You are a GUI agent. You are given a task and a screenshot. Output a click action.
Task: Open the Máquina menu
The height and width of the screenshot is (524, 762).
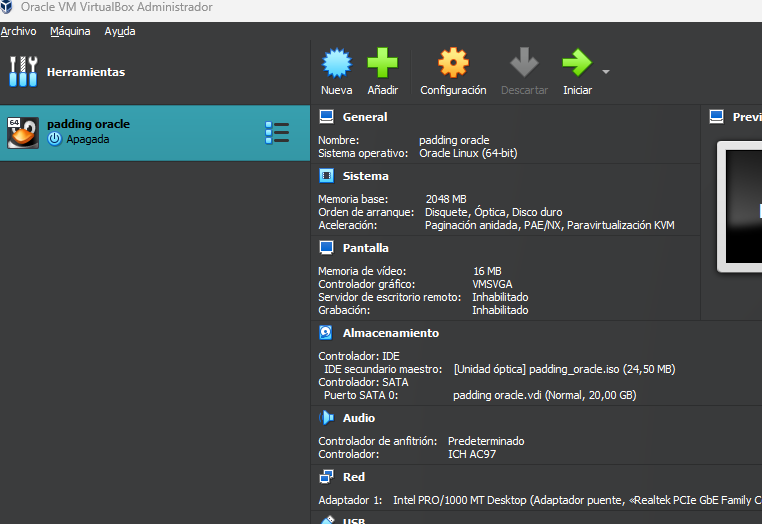coord(70,31)
